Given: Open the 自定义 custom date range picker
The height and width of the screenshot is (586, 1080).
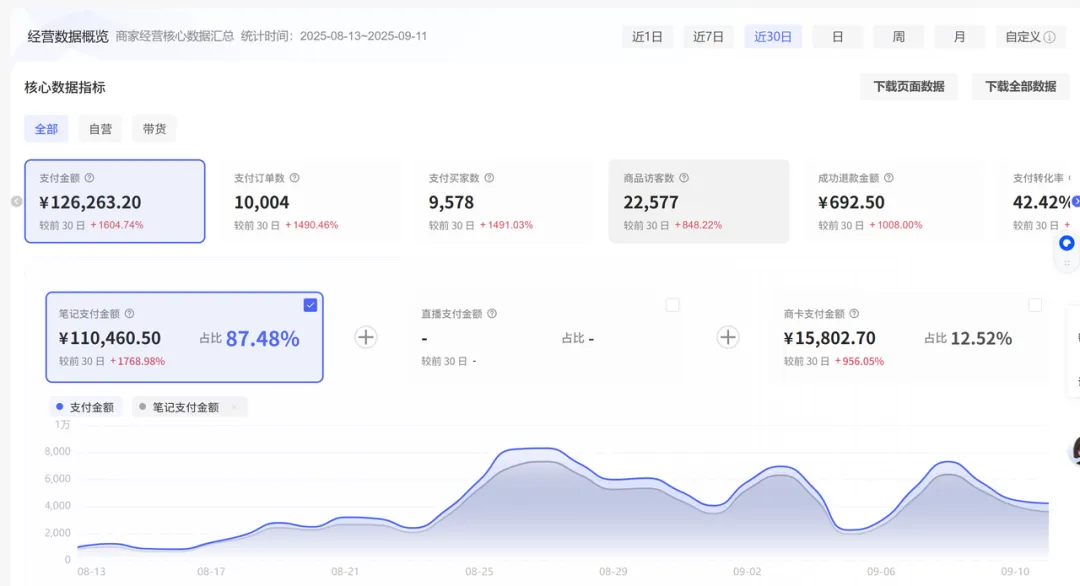Looking at the screenshot, I should point(1030,37).
